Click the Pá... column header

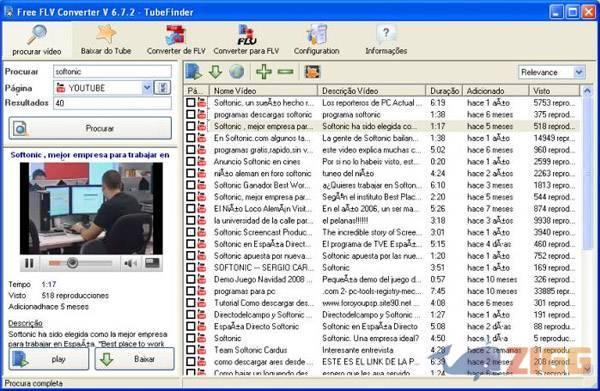197,91
